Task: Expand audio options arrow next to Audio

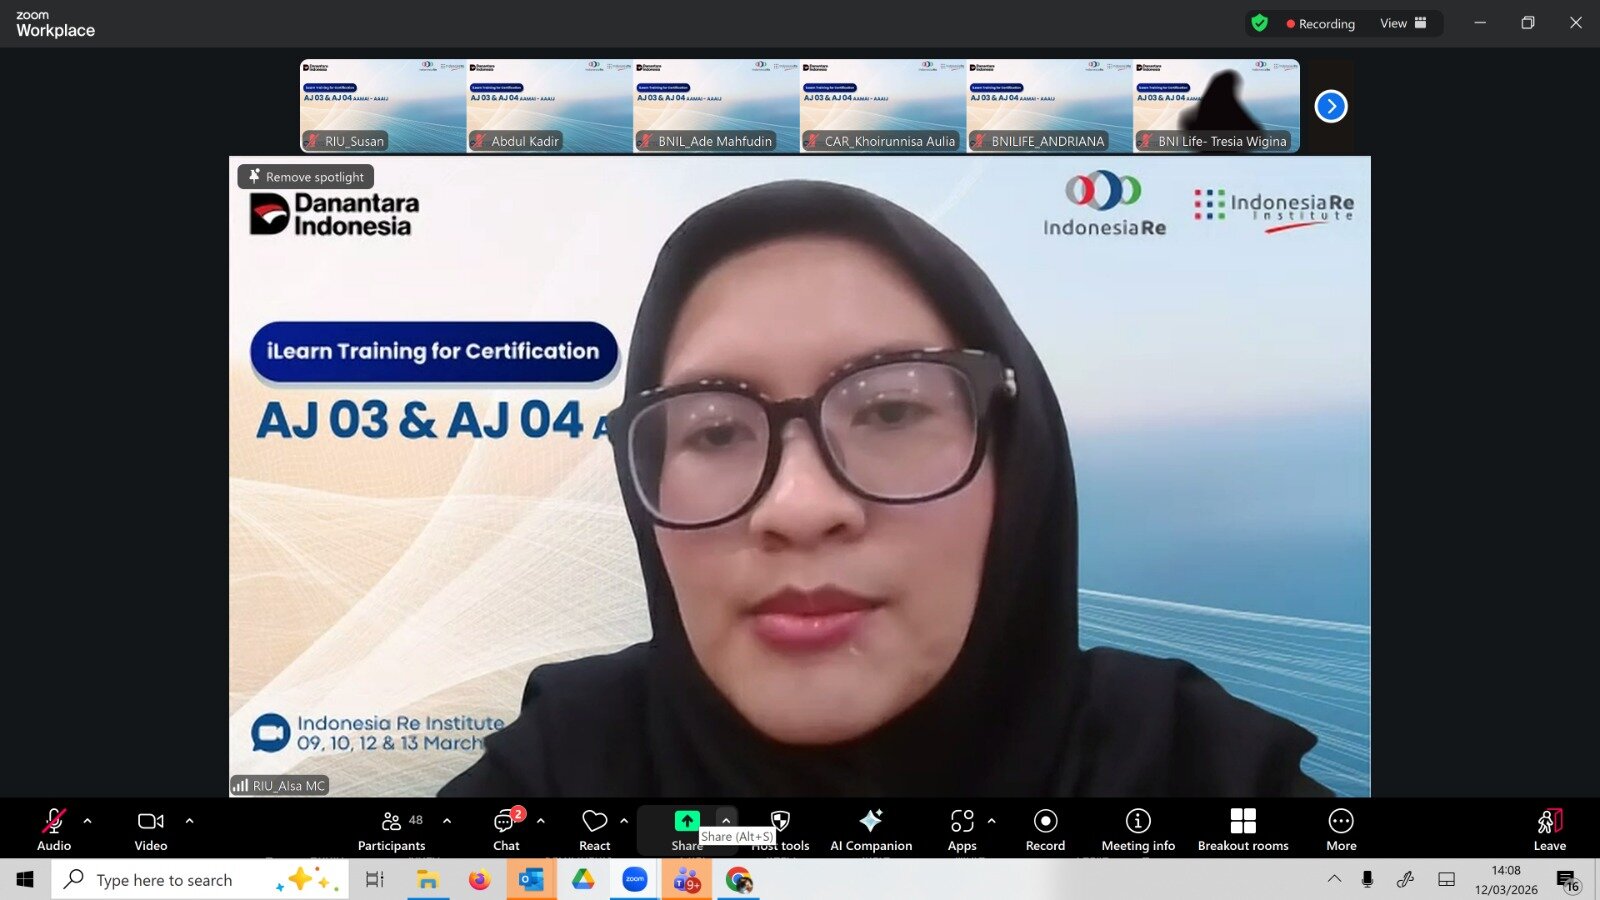Action: click(x=88, y=821)
